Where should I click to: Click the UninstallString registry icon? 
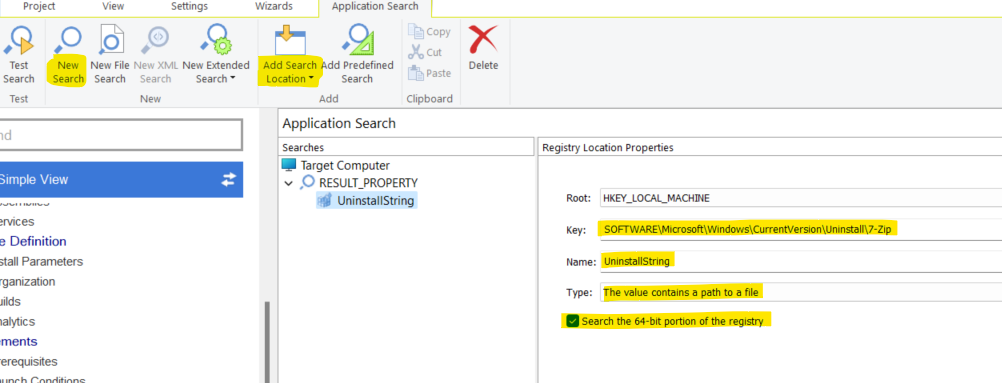(x=325, y=201)
